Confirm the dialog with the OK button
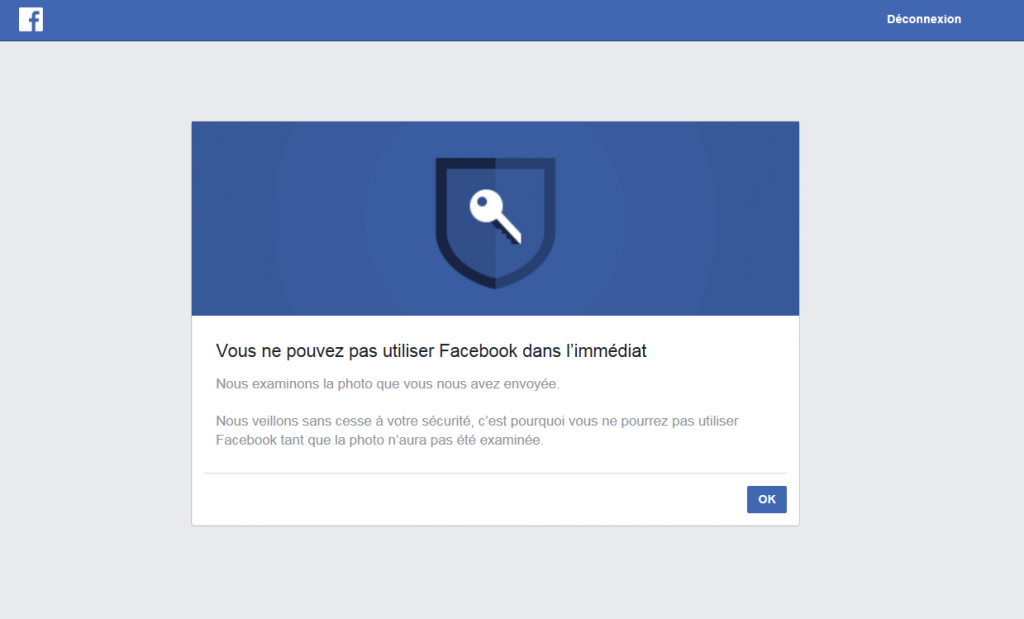Viewport: 1024px width, 619px height. tap(767, 500)
